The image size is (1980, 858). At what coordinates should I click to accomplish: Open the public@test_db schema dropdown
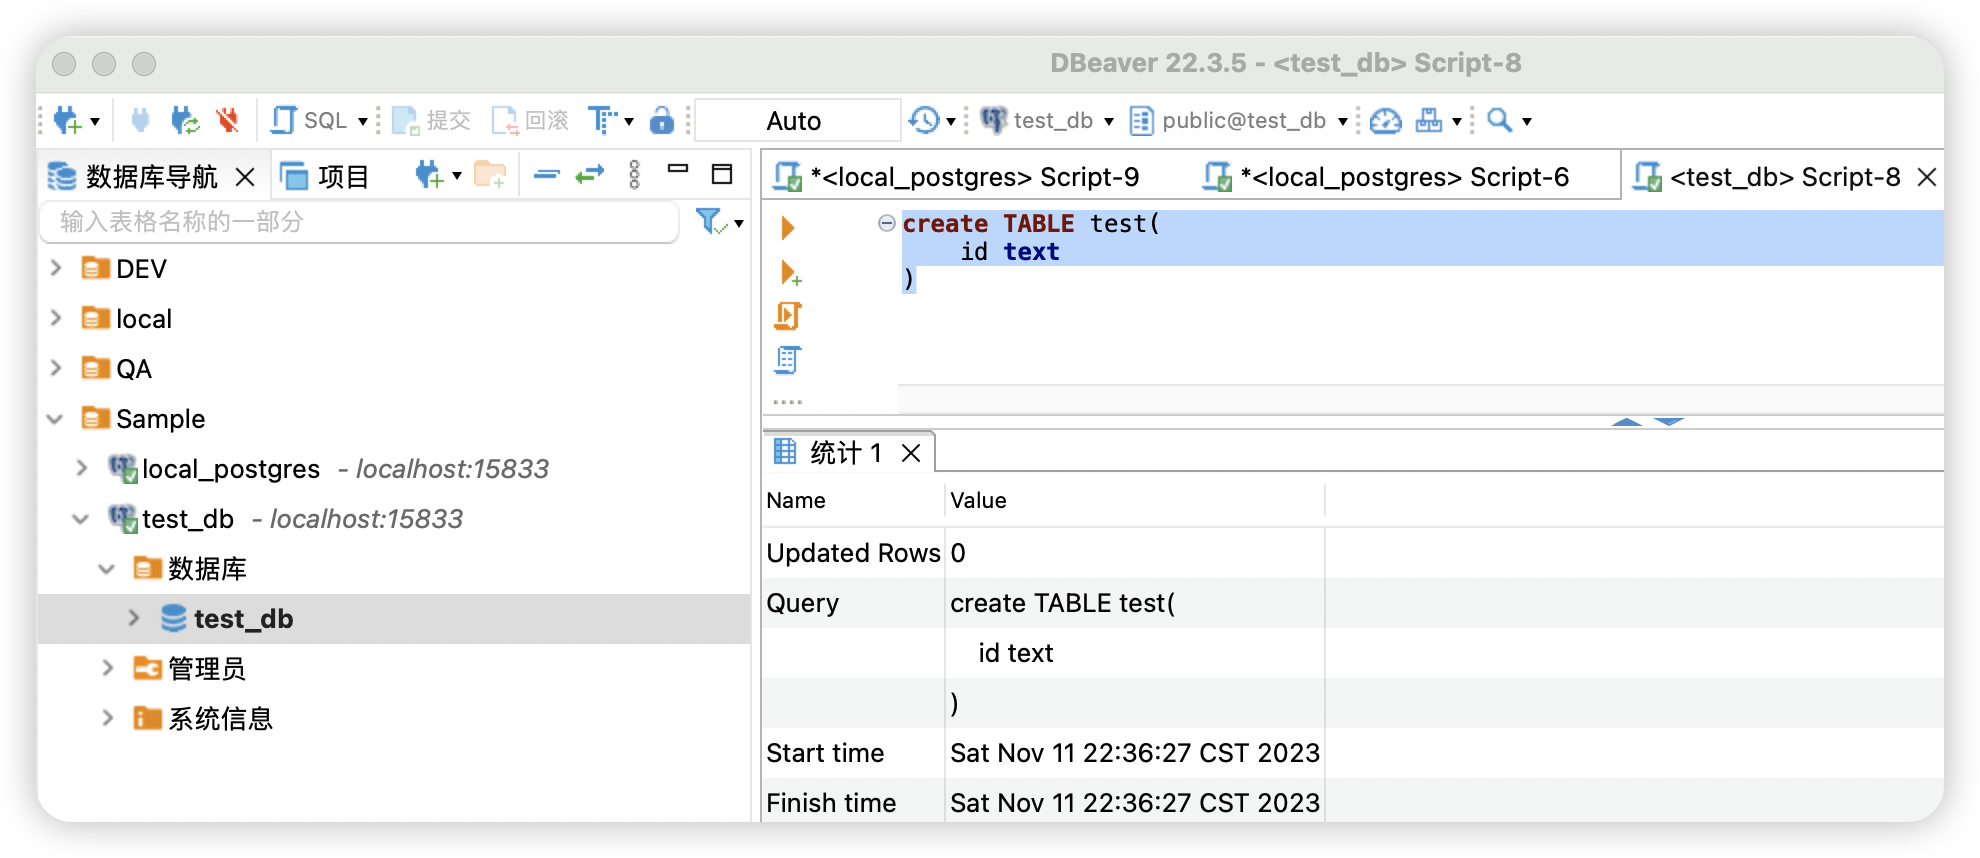point(1240,121)
